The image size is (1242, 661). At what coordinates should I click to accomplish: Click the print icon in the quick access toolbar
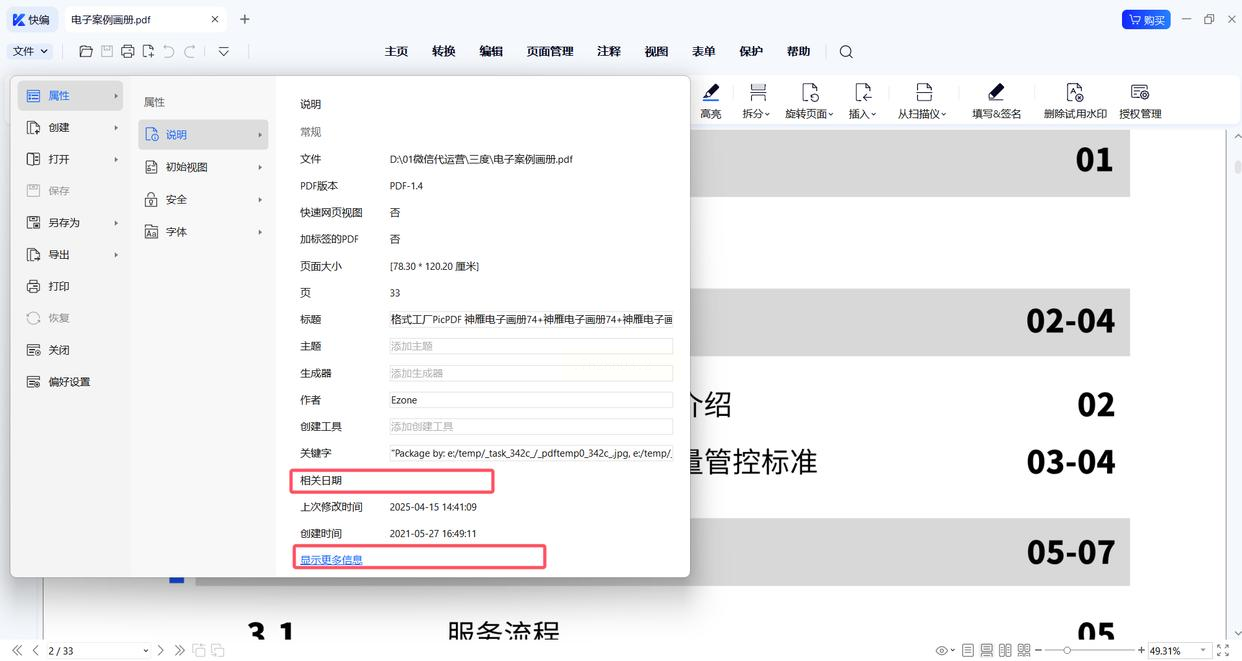128,52
